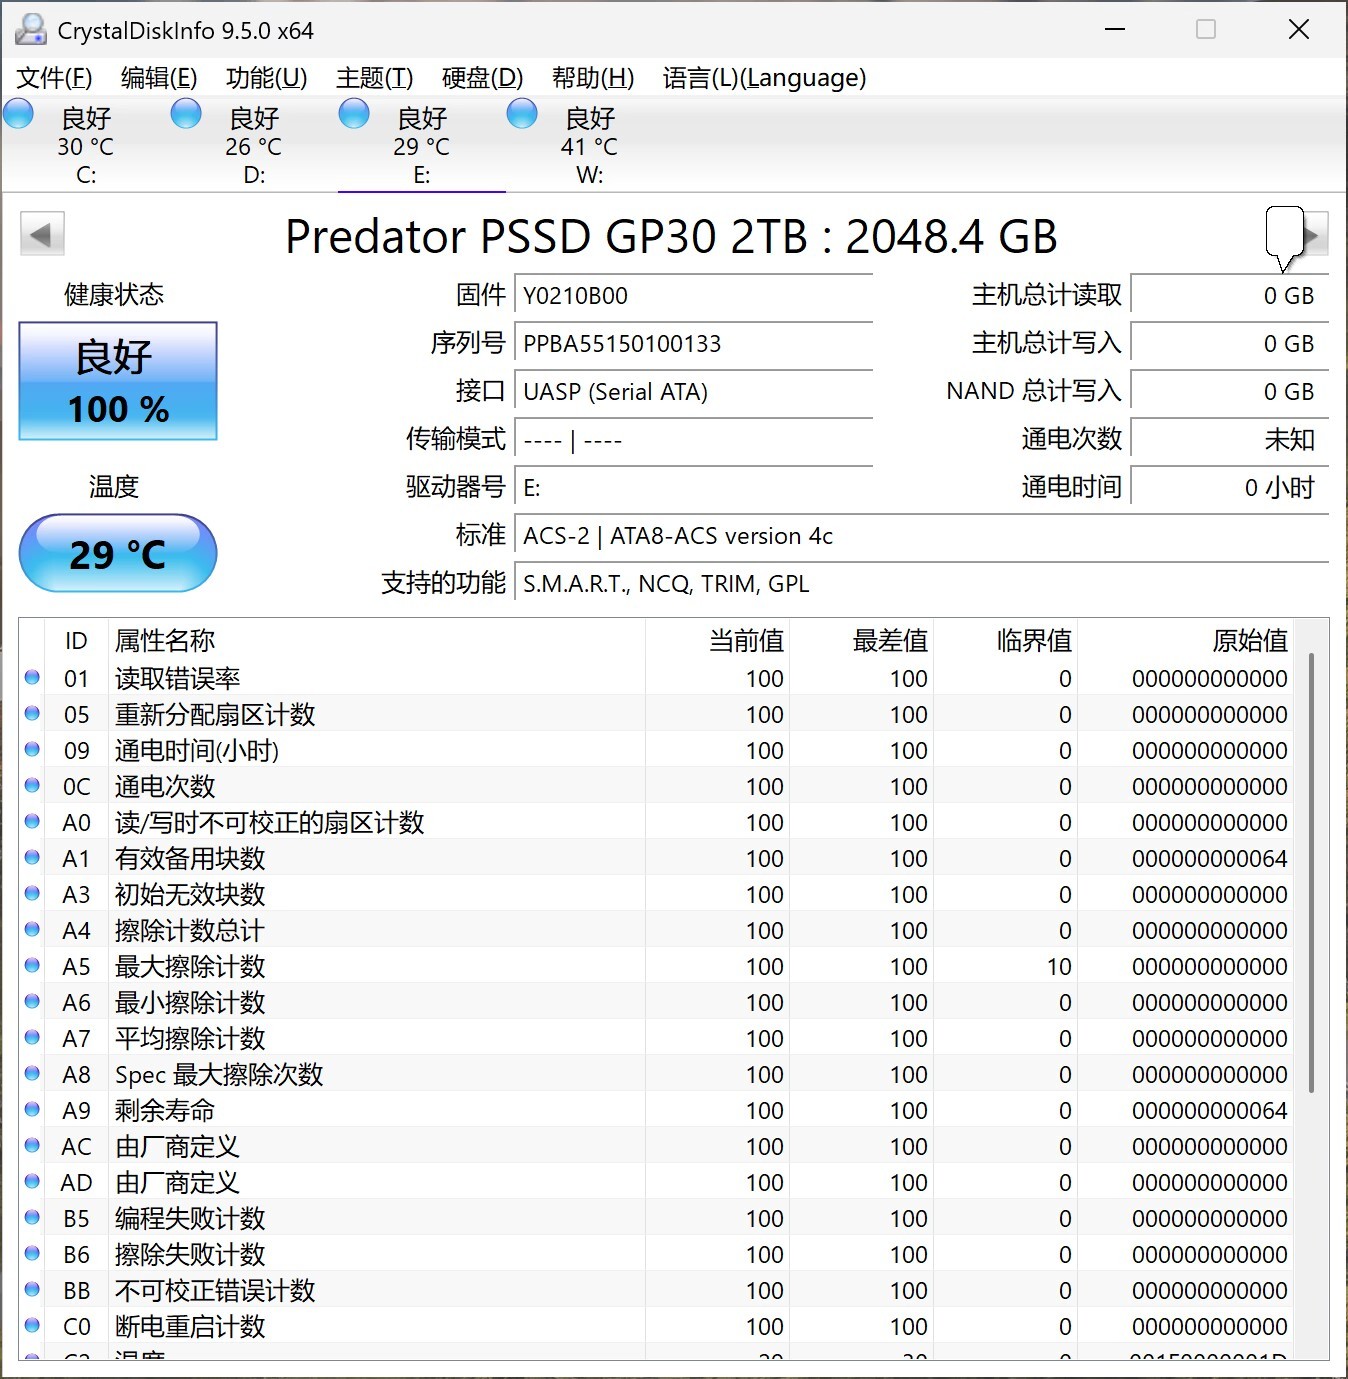Click status orb for drive E:

pos(354,114)
